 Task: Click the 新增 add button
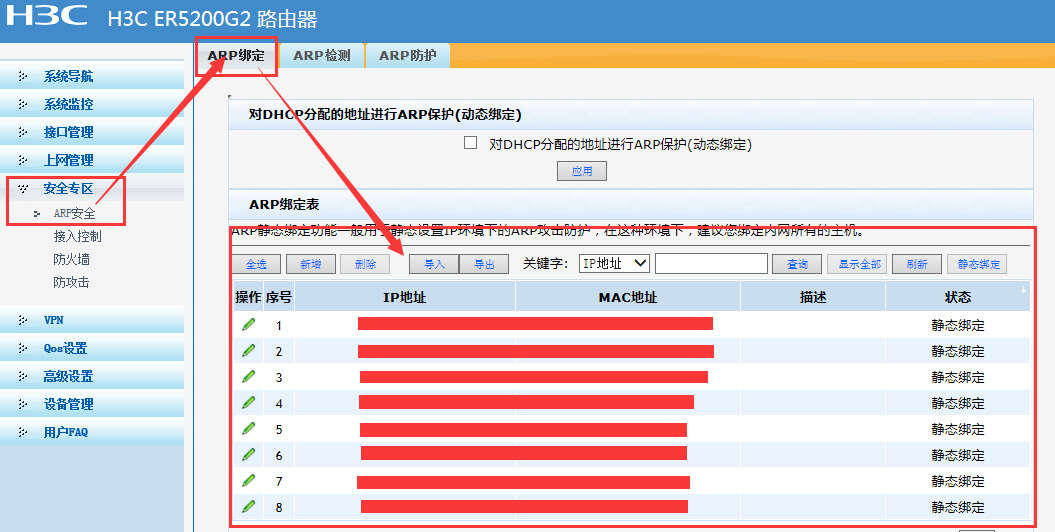coord(311,264)
